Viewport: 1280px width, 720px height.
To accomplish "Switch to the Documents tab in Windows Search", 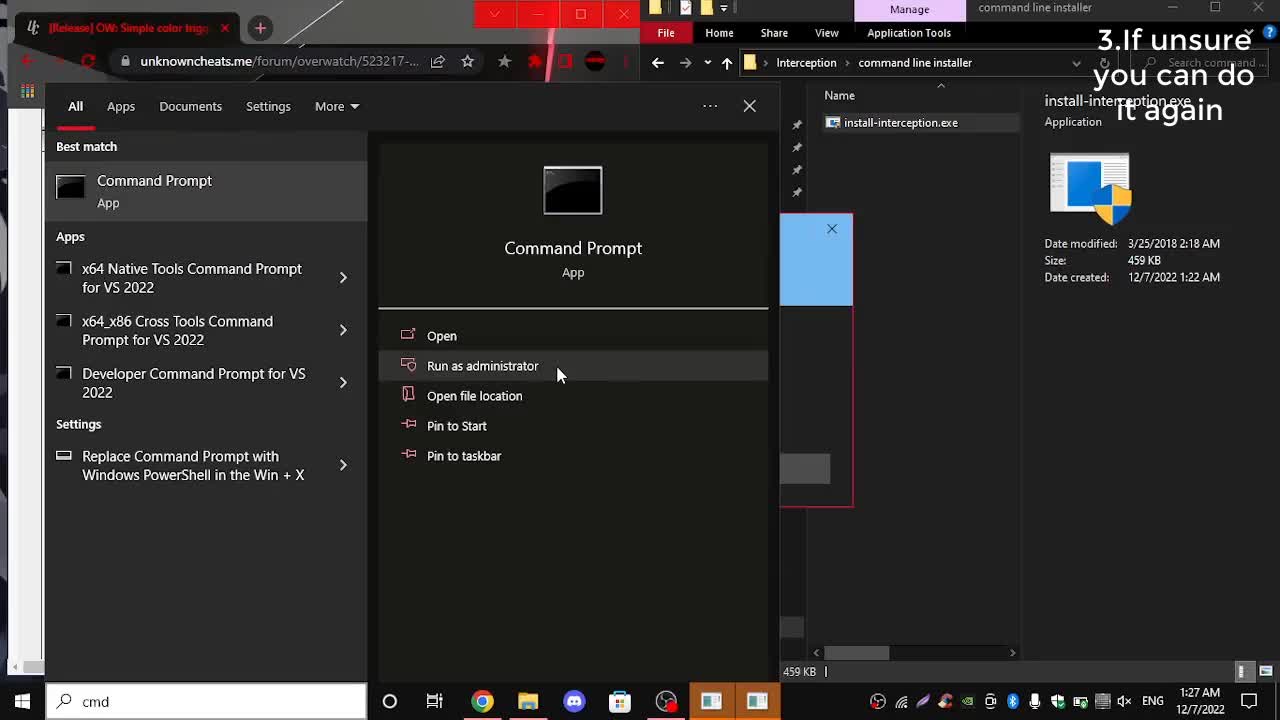I will pyautogui.click(x=190, y=106).
